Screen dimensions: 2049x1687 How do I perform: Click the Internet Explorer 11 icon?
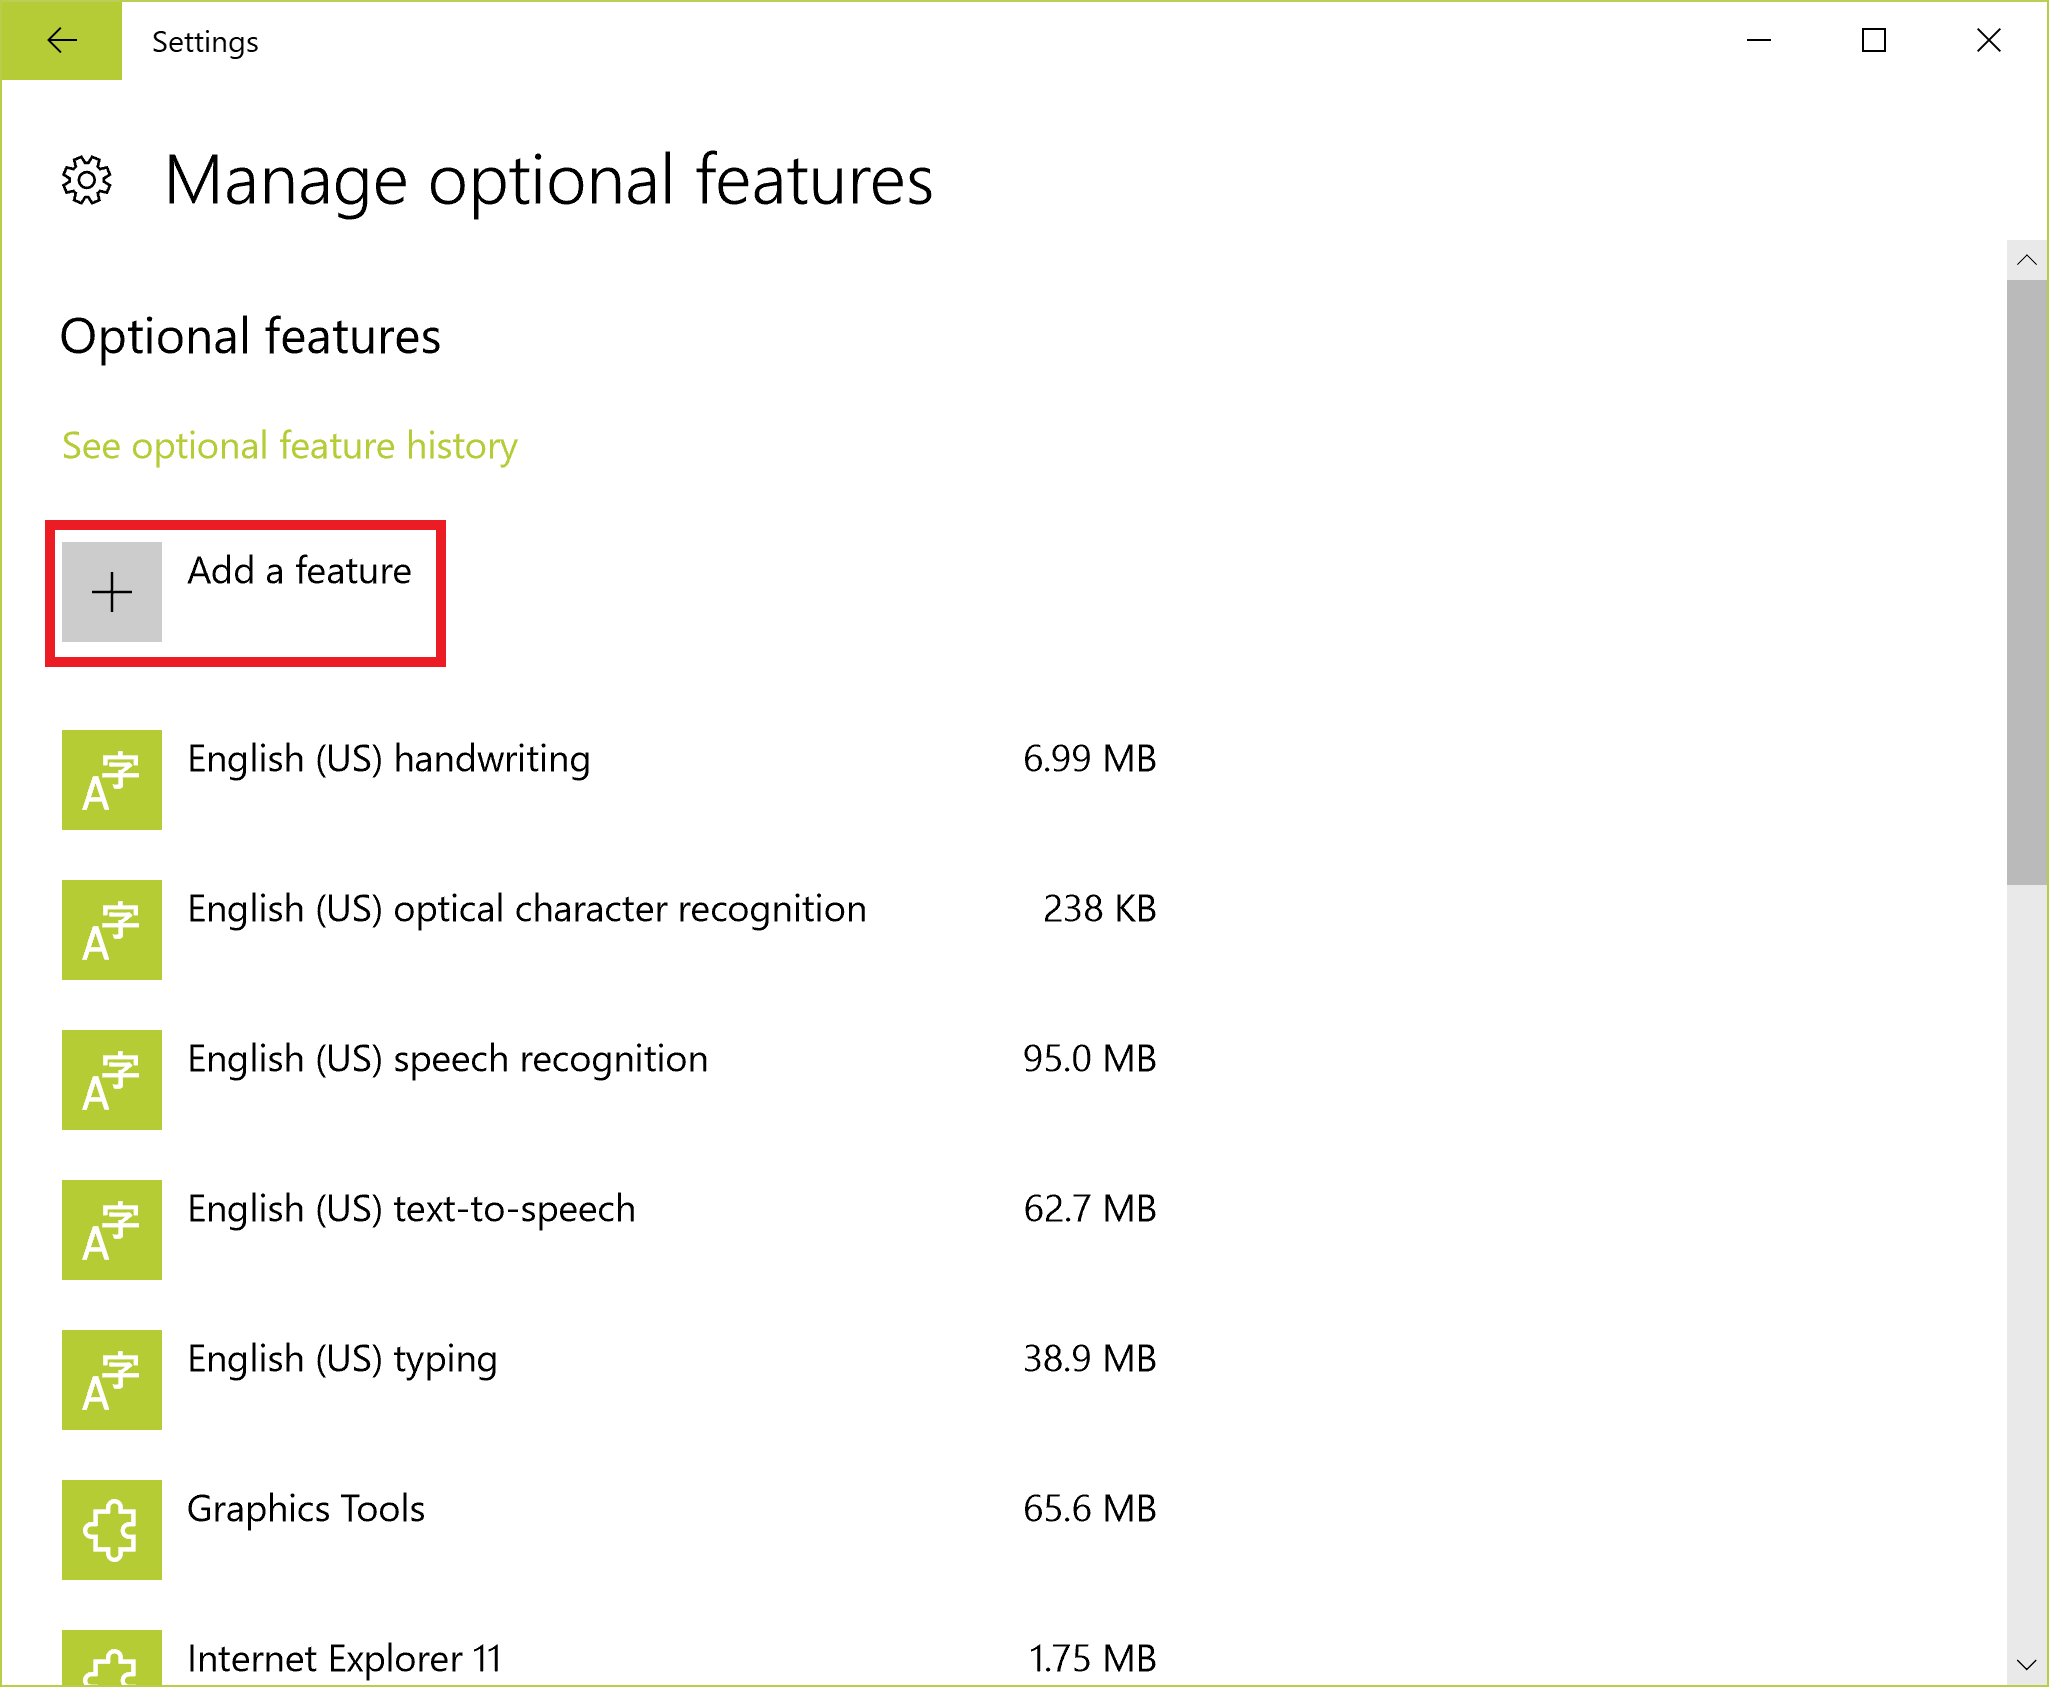[111, 1660]
